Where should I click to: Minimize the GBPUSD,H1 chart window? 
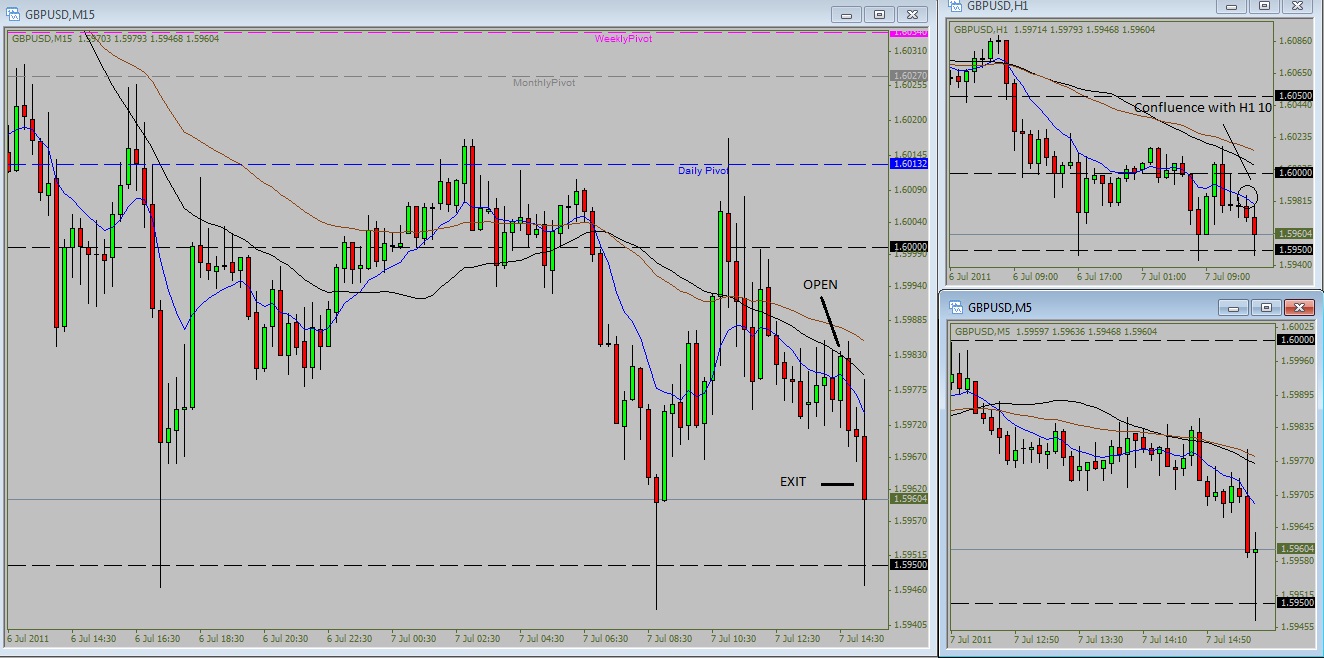point(1232,6)
